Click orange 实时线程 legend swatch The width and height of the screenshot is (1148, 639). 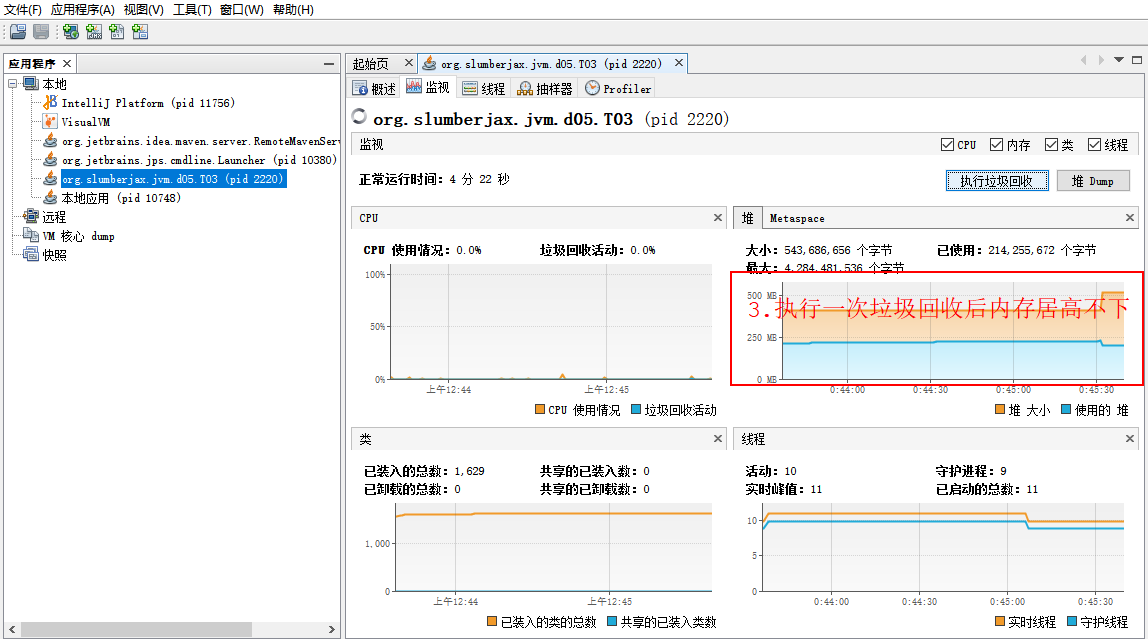tap(999, 621)
